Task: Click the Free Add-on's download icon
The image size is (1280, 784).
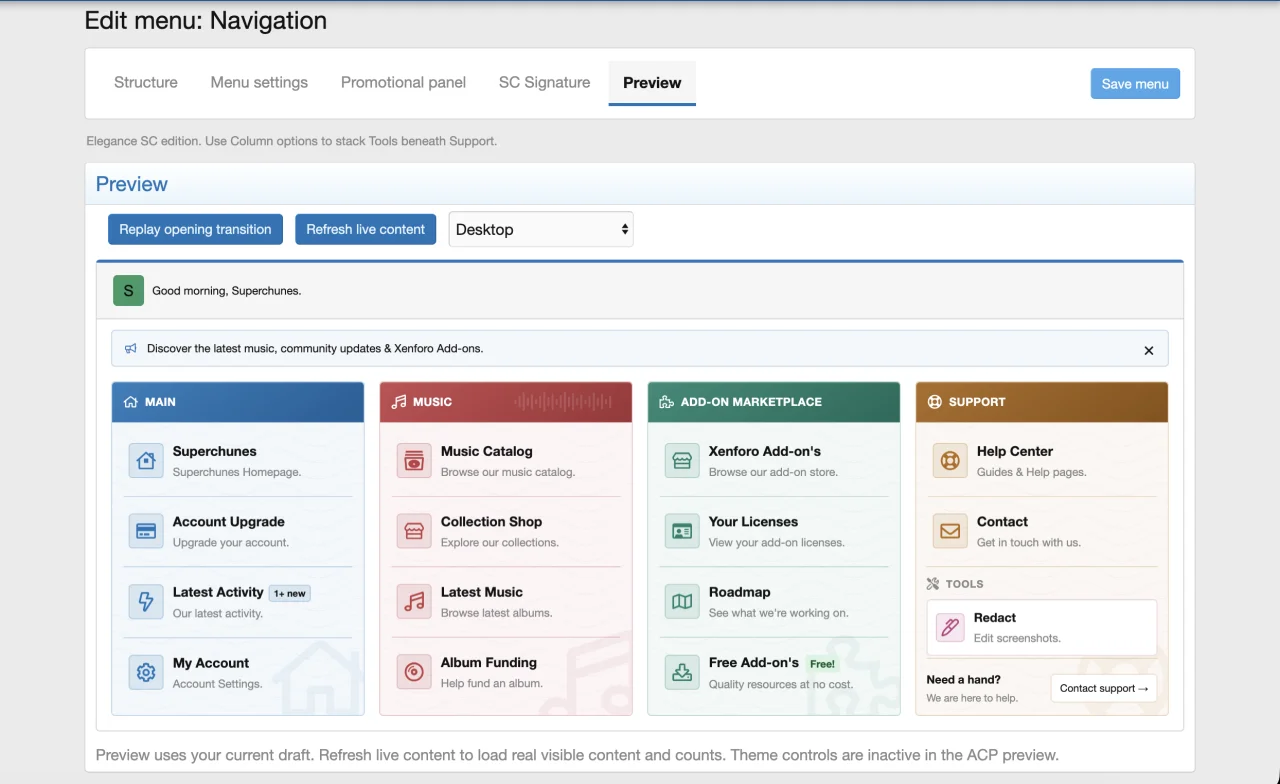Action: 682,672
